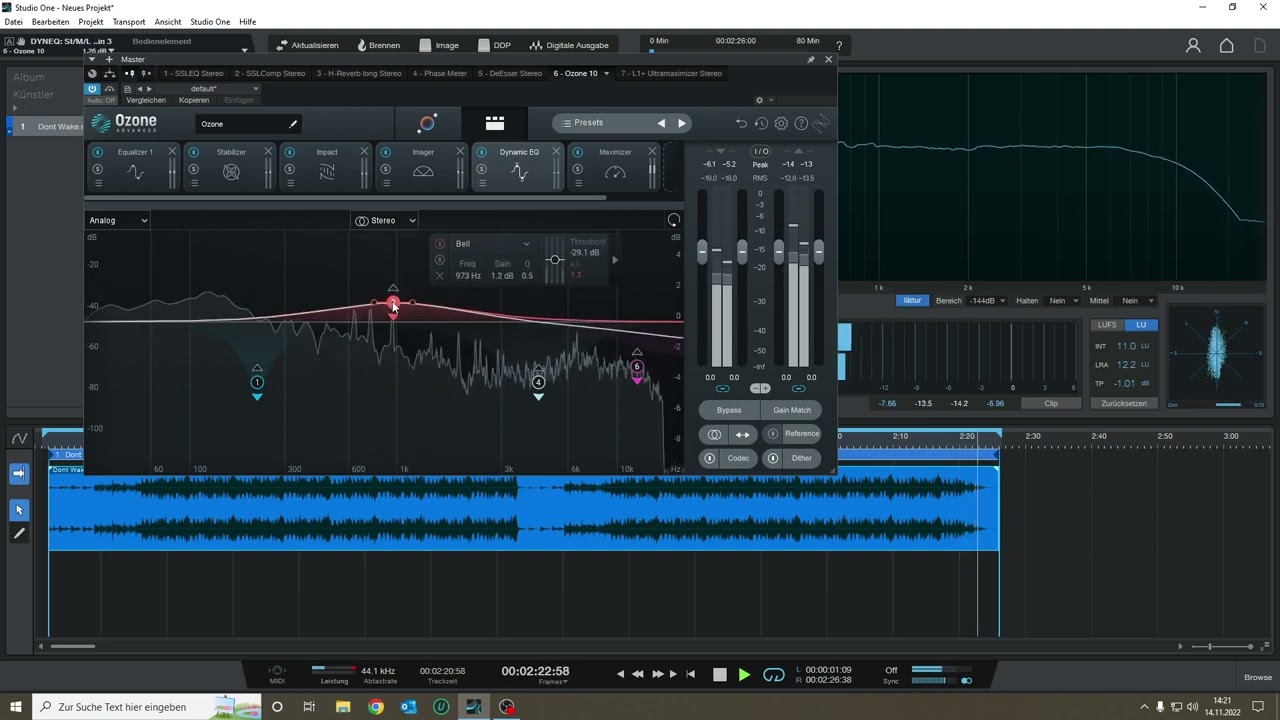Open the Ozone undo history clock icon
The image size is (1280, 720).
pos(761,123)
